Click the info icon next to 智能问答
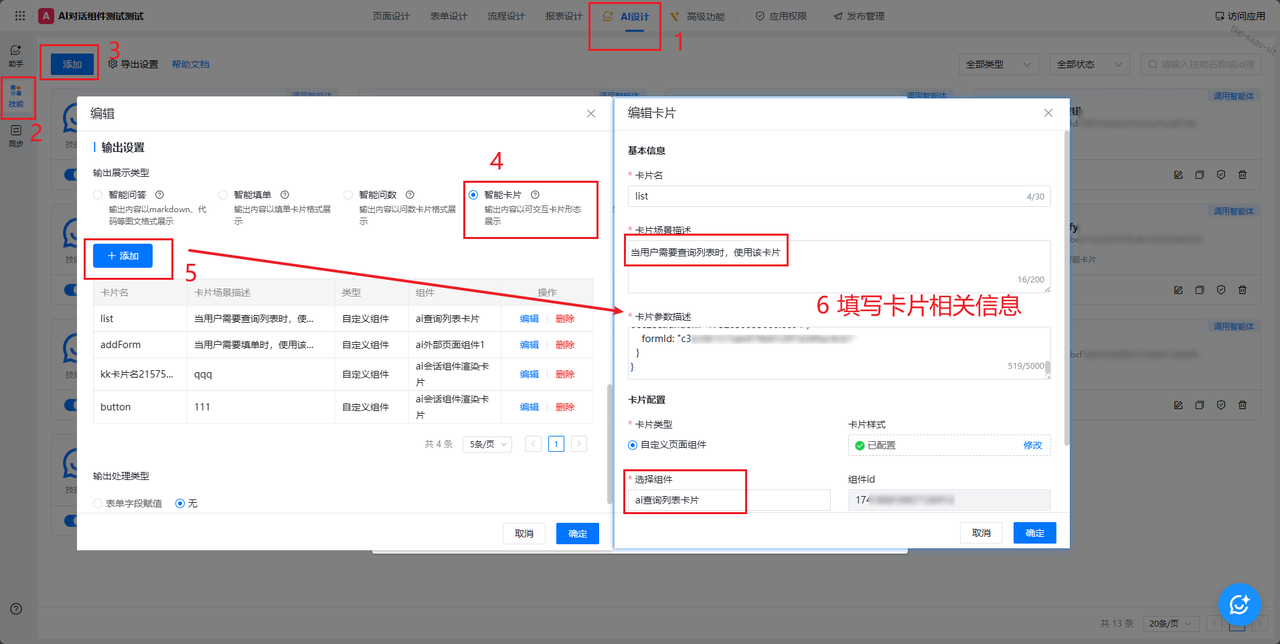1280x644 pixels. click(160, 195)
